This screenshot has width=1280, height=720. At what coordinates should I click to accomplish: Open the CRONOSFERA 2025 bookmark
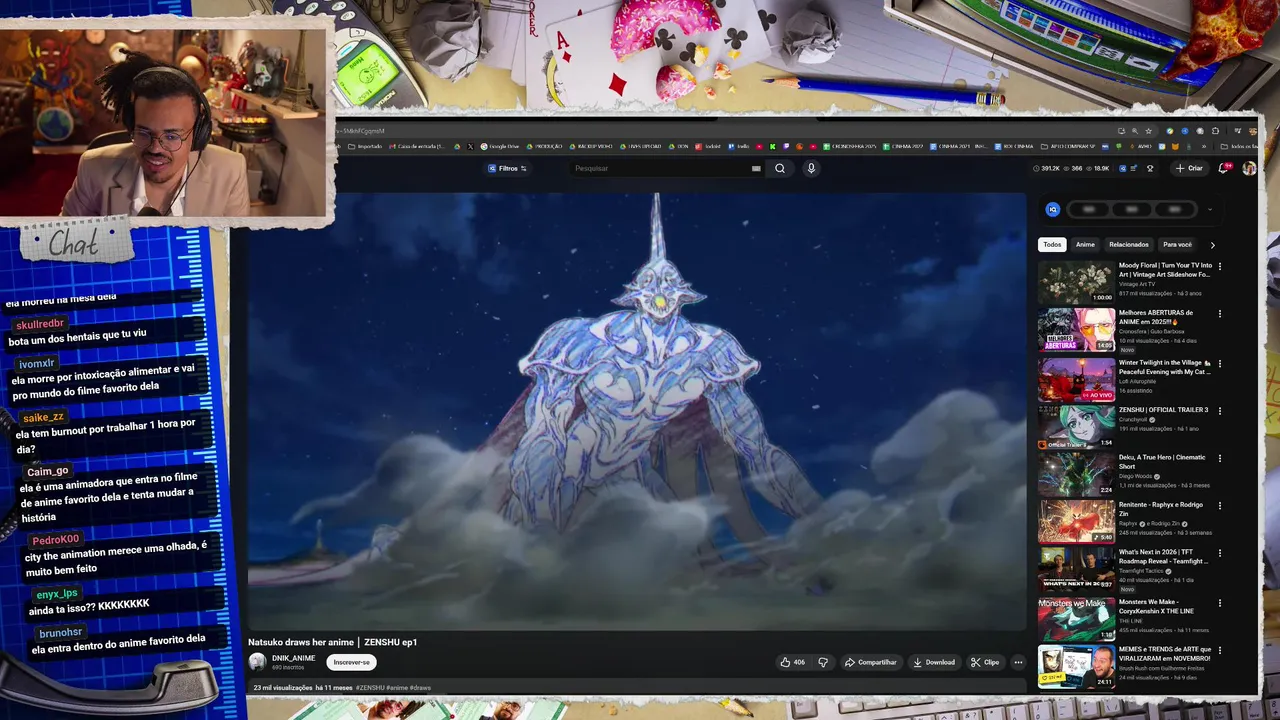(x=850, y=146)
